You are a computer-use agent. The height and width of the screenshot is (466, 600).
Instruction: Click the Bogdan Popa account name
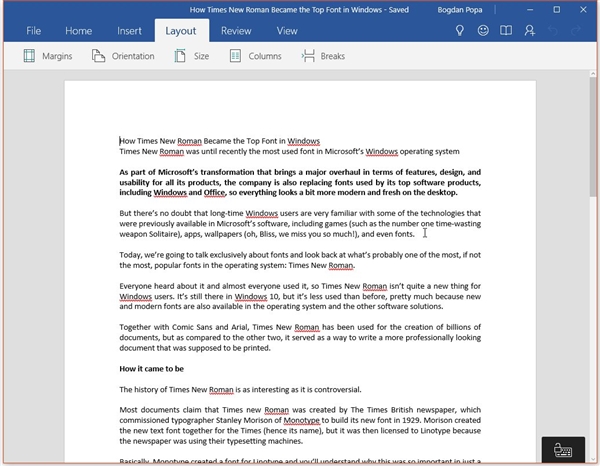pos(460,10)
